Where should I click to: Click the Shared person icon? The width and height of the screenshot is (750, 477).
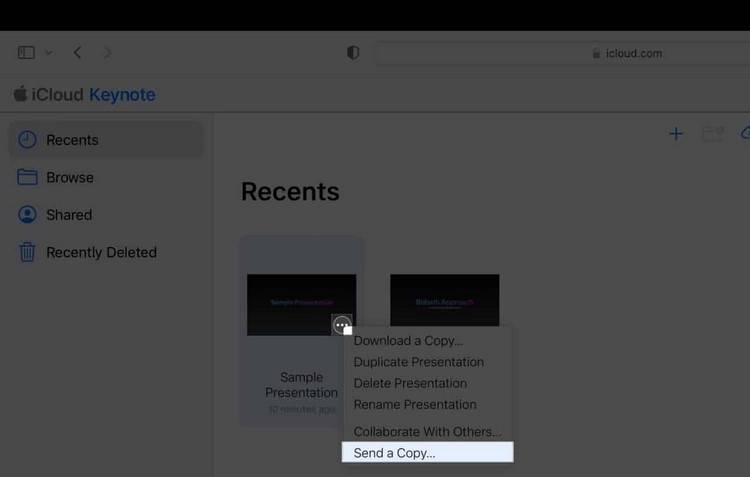click(27, 214)
